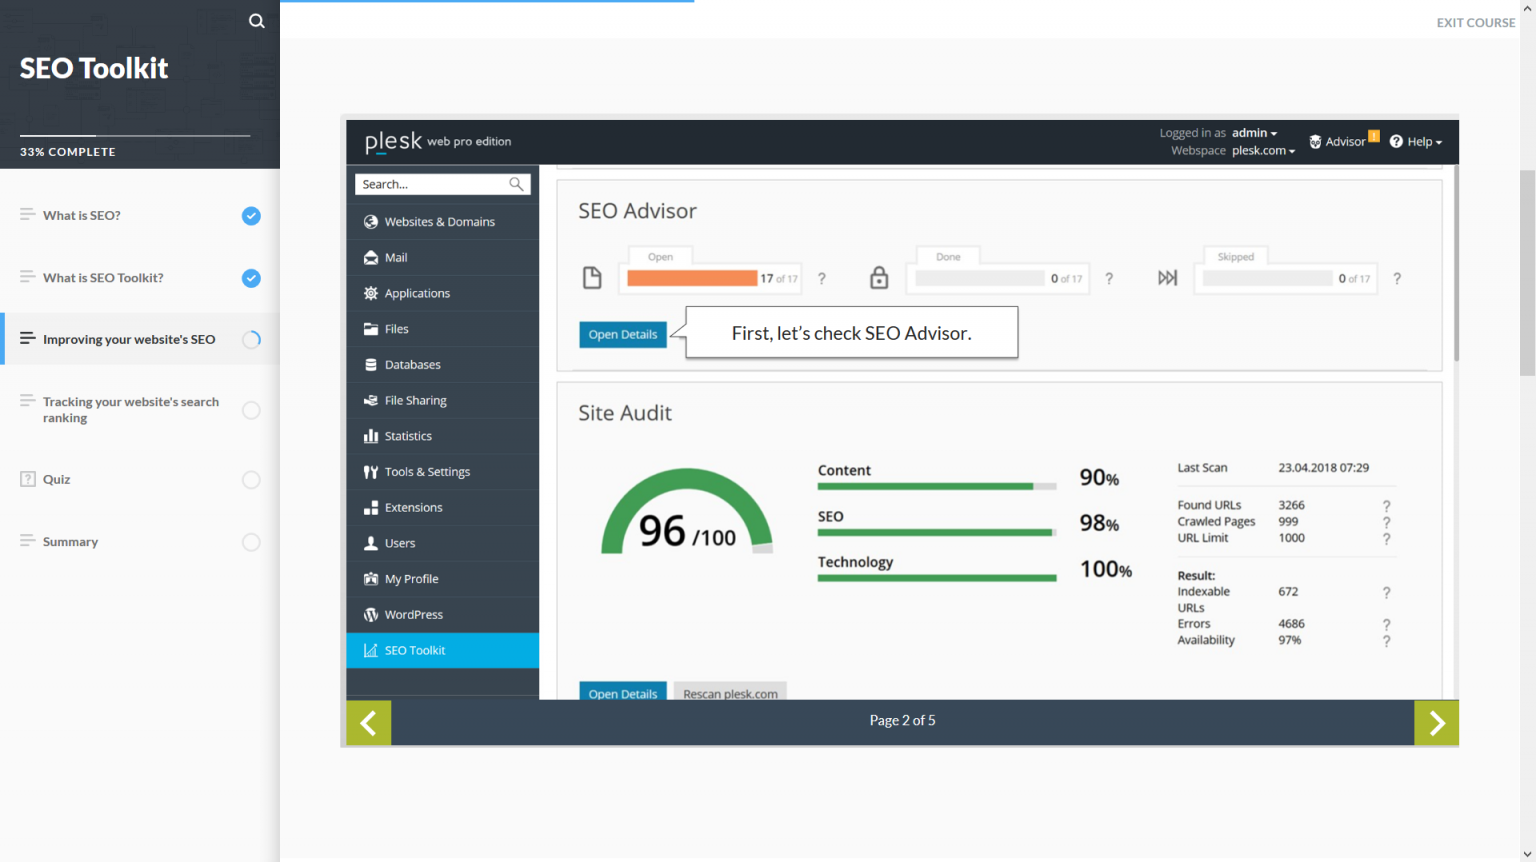Open the plesk.com webspace dropdown
Image resolution: width=1536 pixels, height=862 pixels.
(x=1263, y=151)
